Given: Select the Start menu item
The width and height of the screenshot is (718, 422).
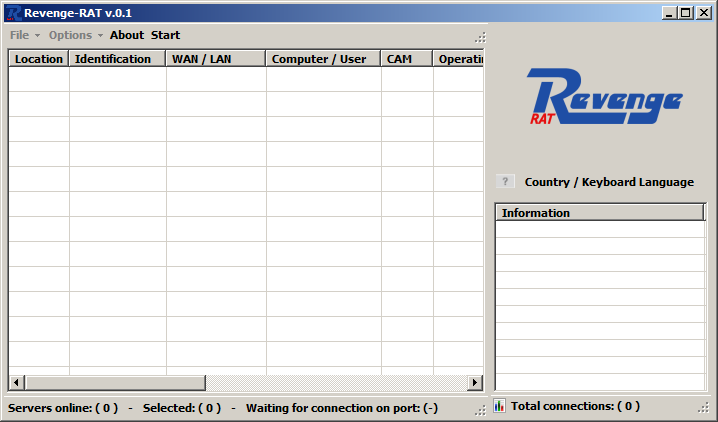Looking at the screenshot, I should [x=165, y=35].
